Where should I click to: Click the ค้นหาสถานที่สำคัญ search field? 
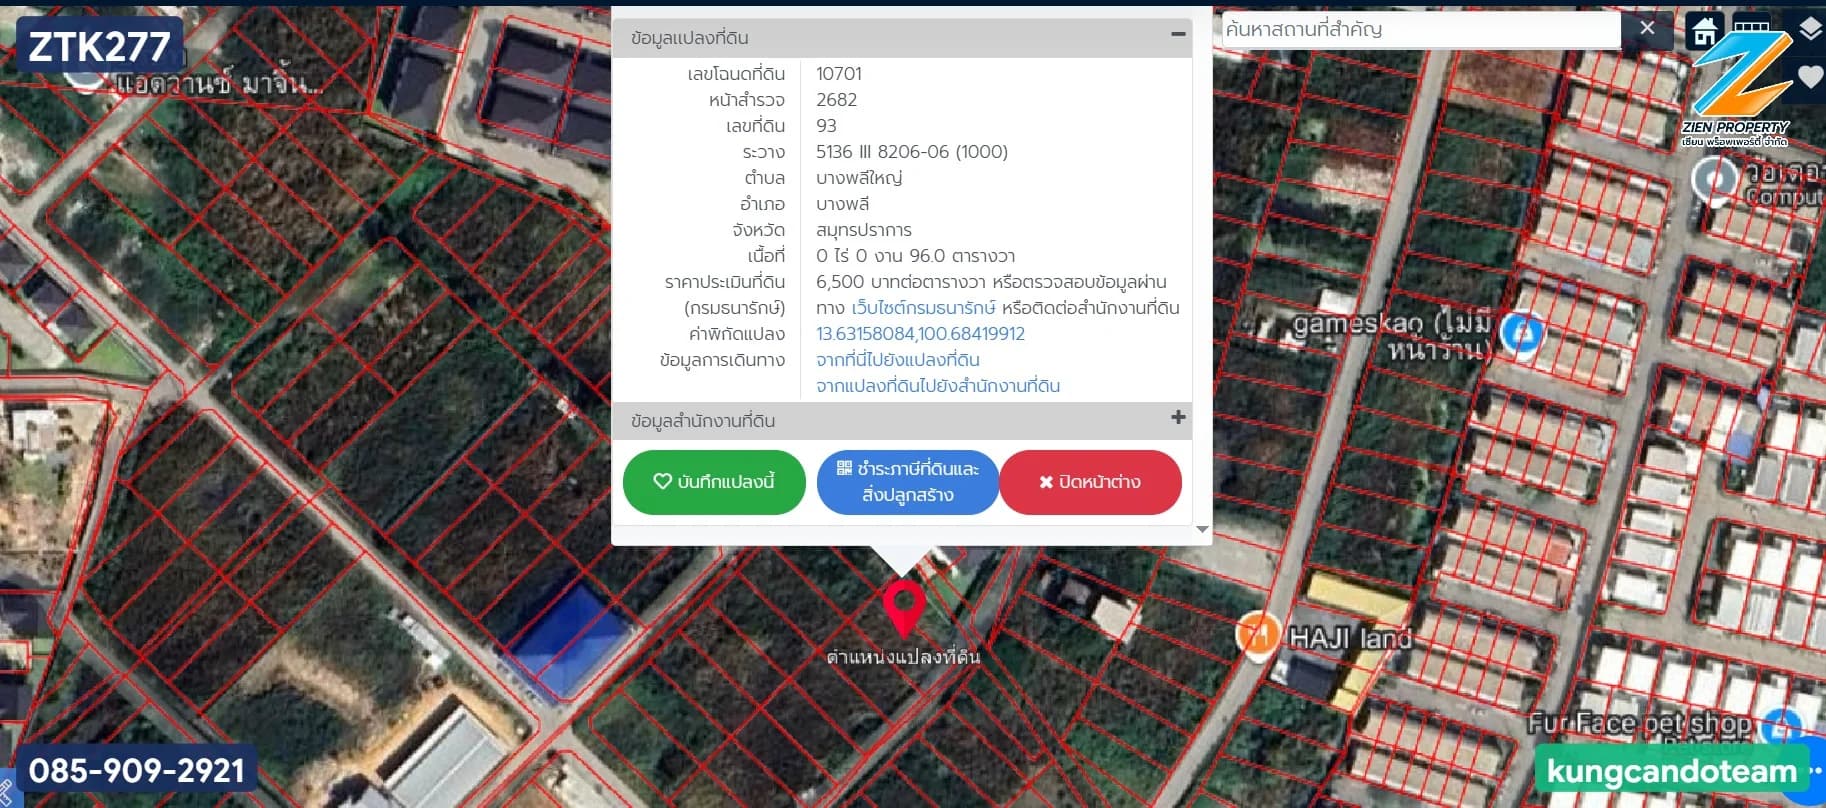pyautogui.click(x=1420, y=30)
